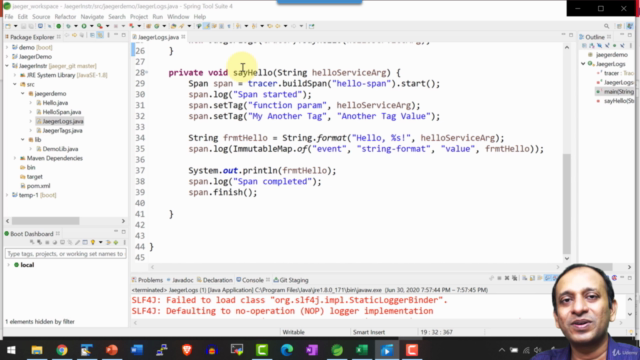Toggle Sort in the Outline toolbar

click(592, 46)
